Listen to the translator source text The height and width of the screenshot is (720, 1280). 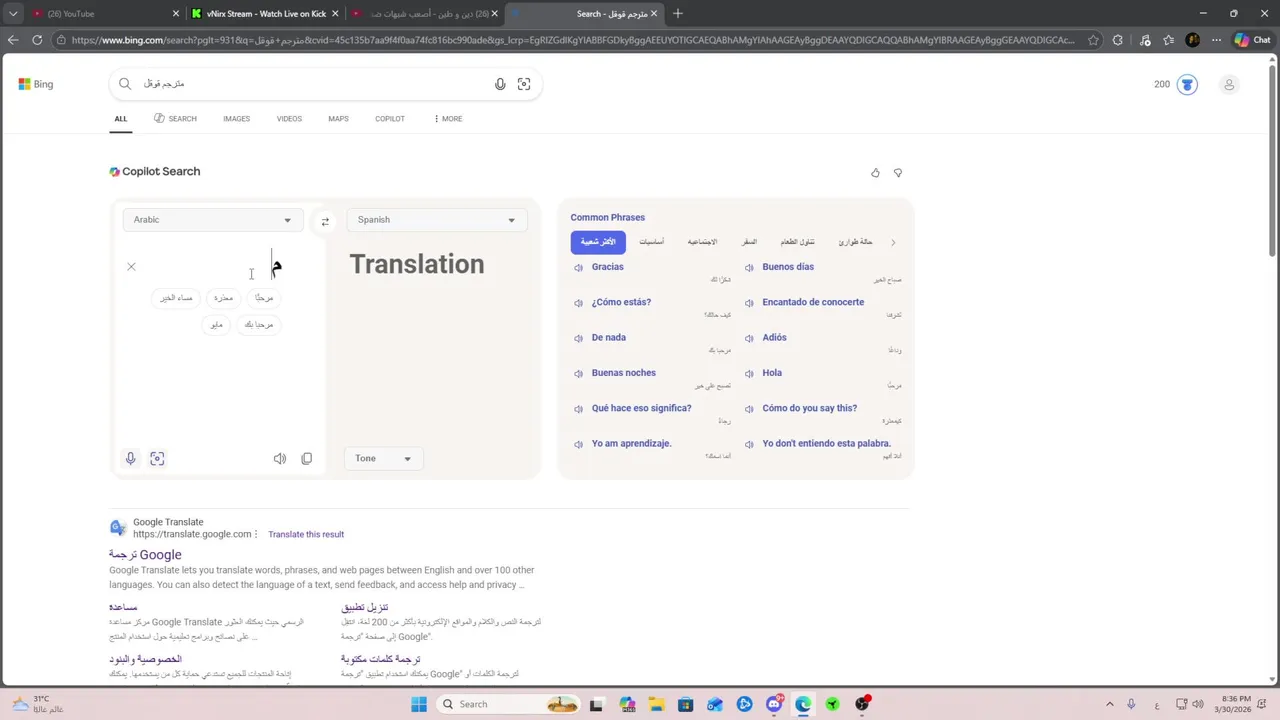(x=280, y=458)
